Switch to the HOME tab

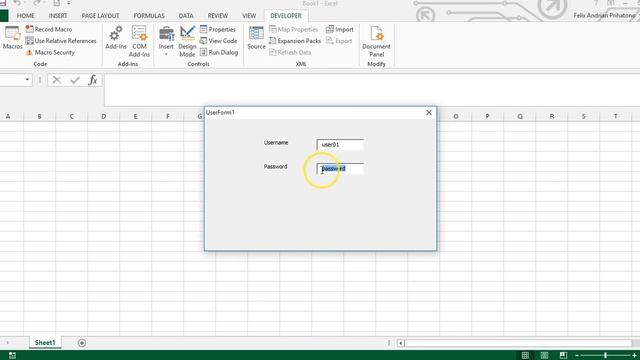coord(25,16)
